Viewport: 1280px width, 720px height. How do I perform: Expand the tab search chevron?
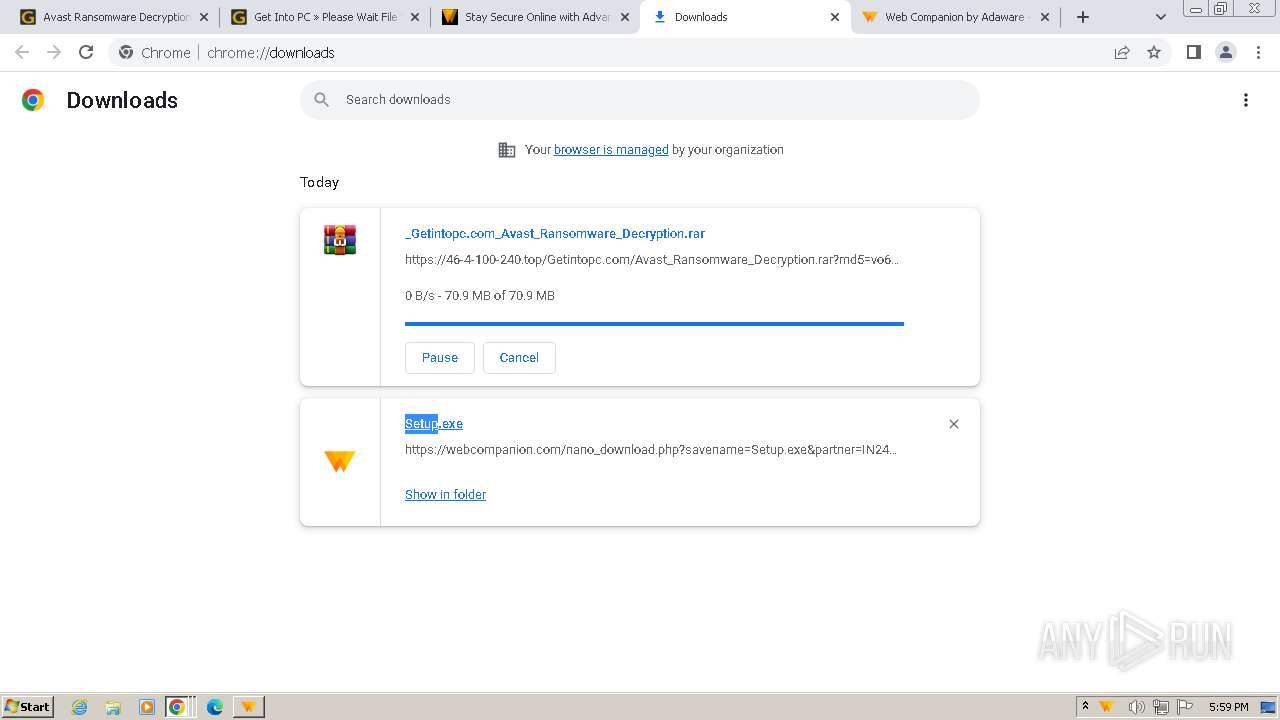(1161, 17)
